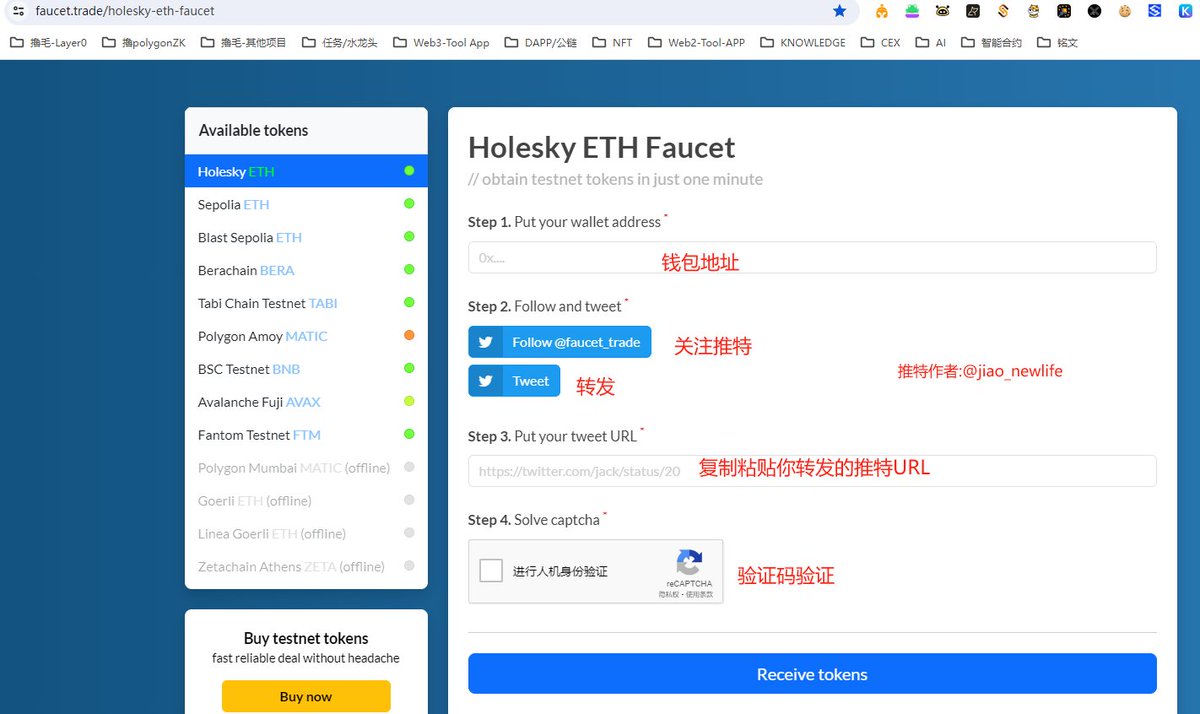This screenshot has width=1200, height=714.
Task: Open site information icon beside the URL
Action: click(x=17, y=11)
